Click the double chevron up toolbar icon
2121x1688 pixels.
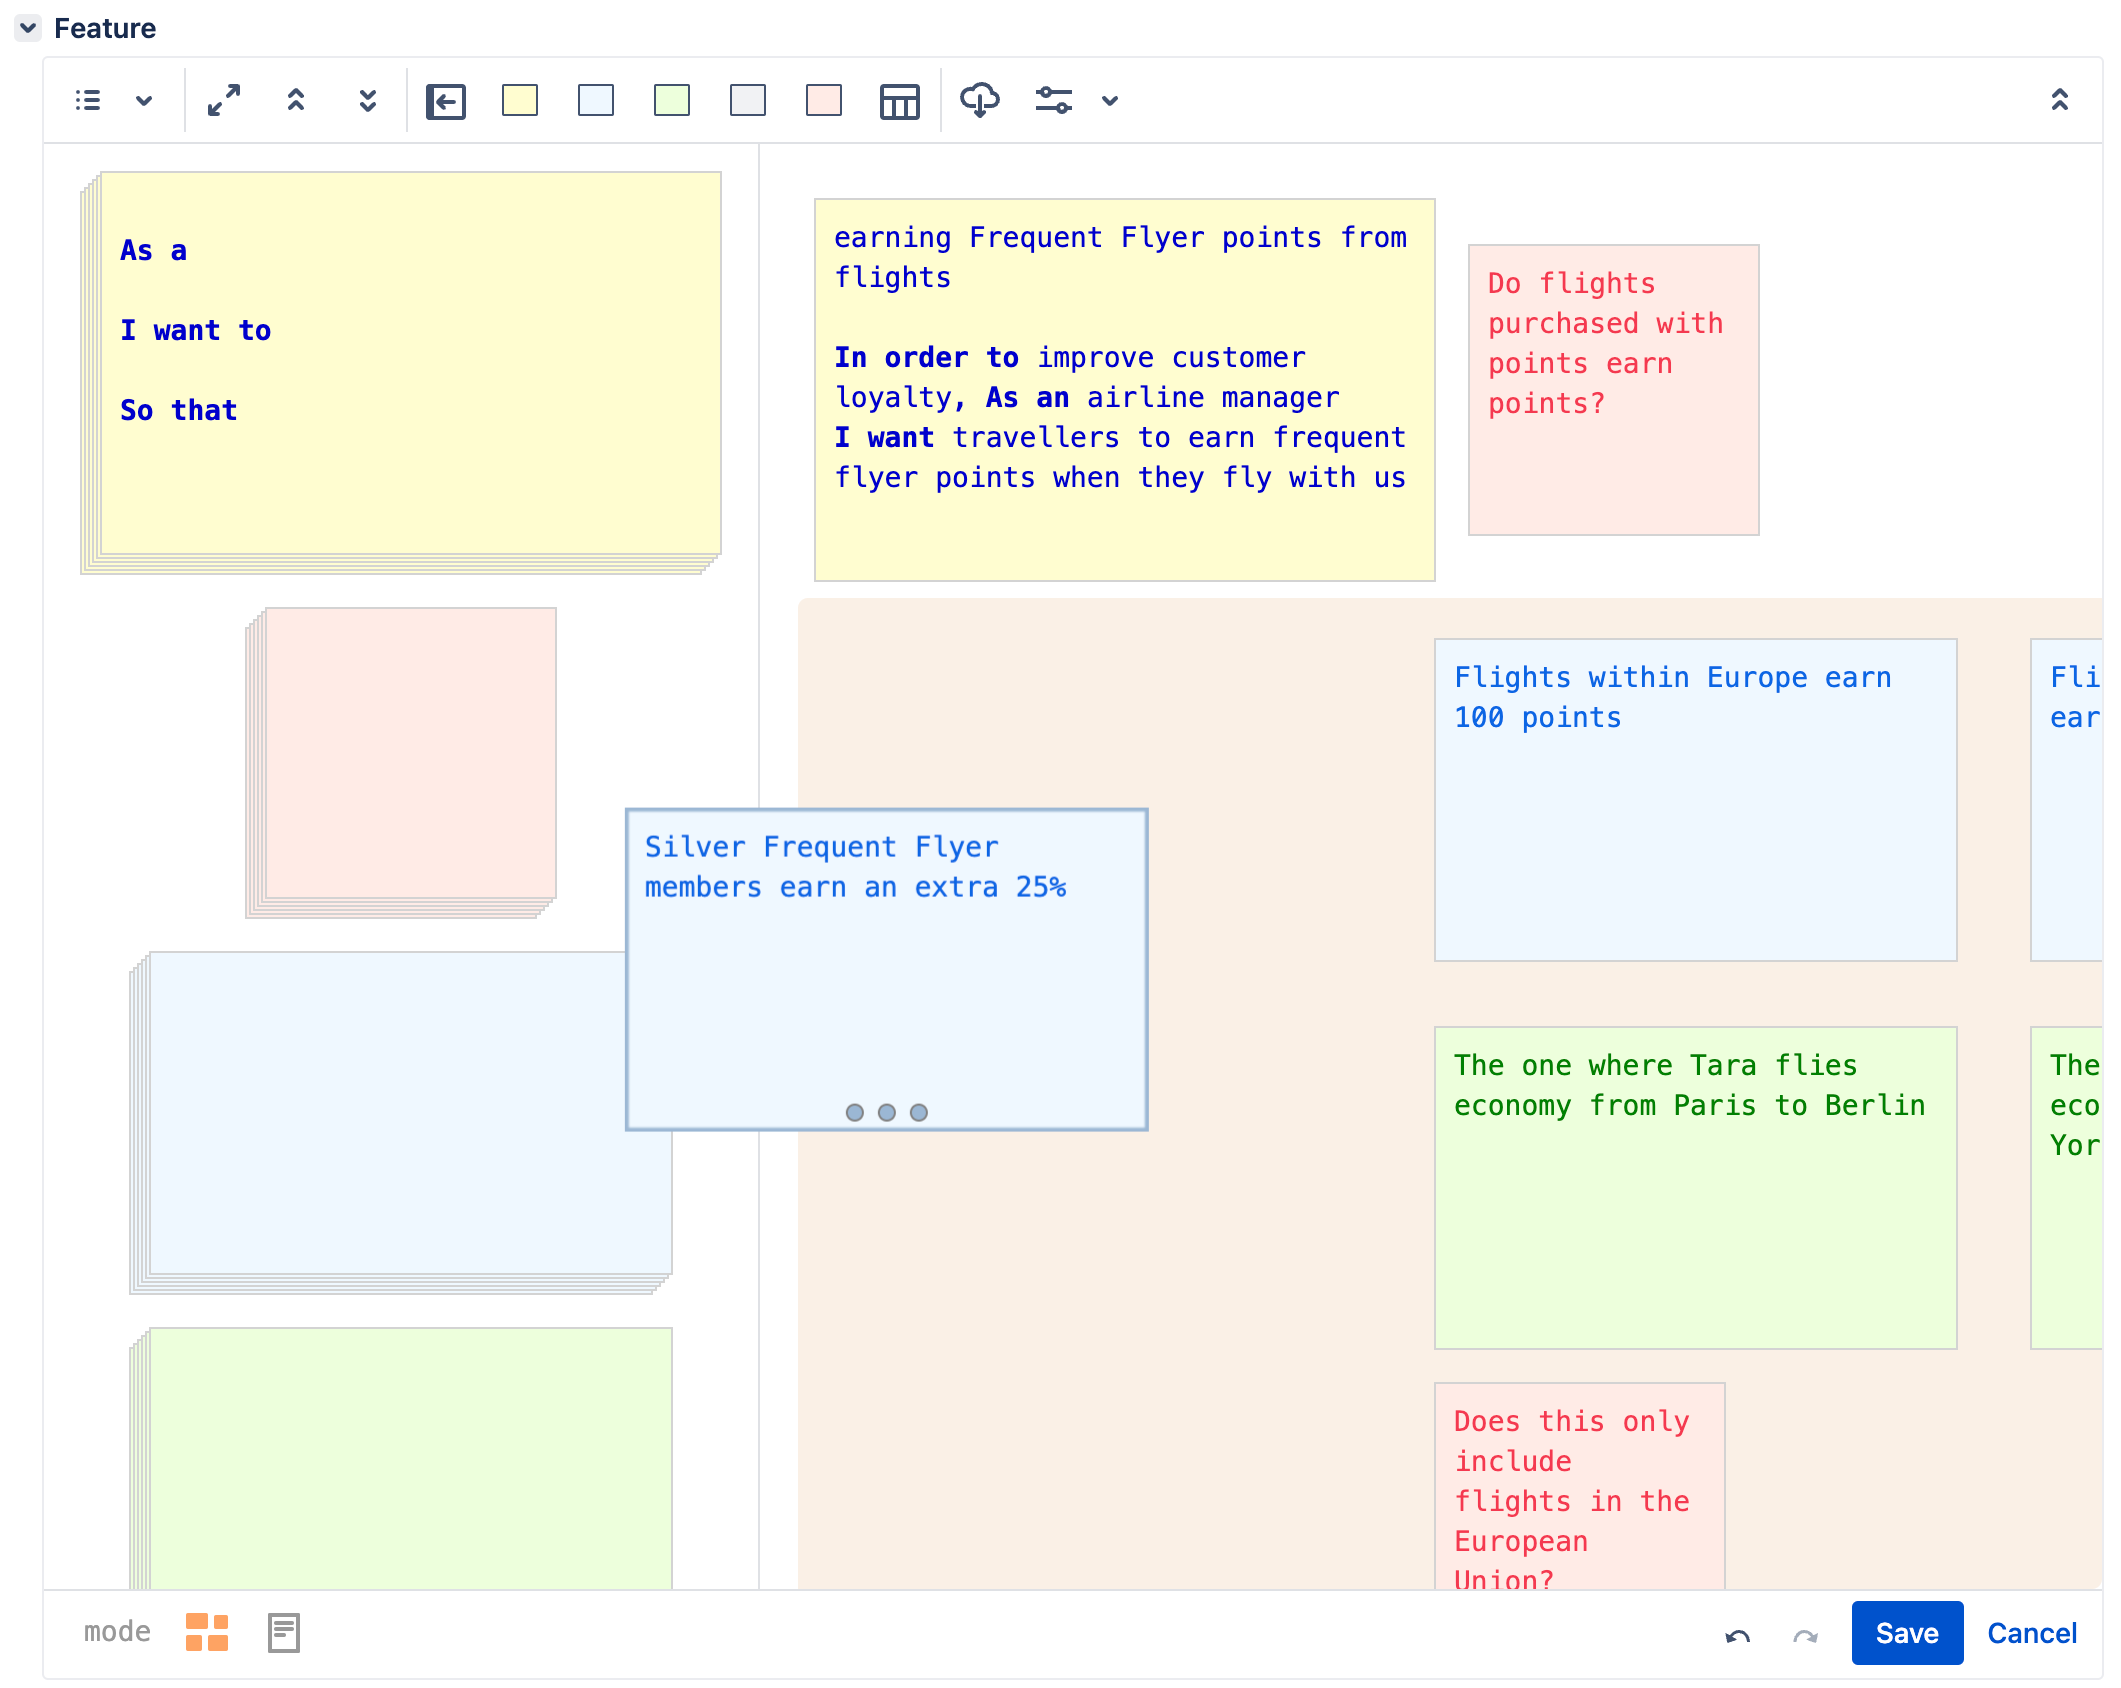[x=296, y=100]
